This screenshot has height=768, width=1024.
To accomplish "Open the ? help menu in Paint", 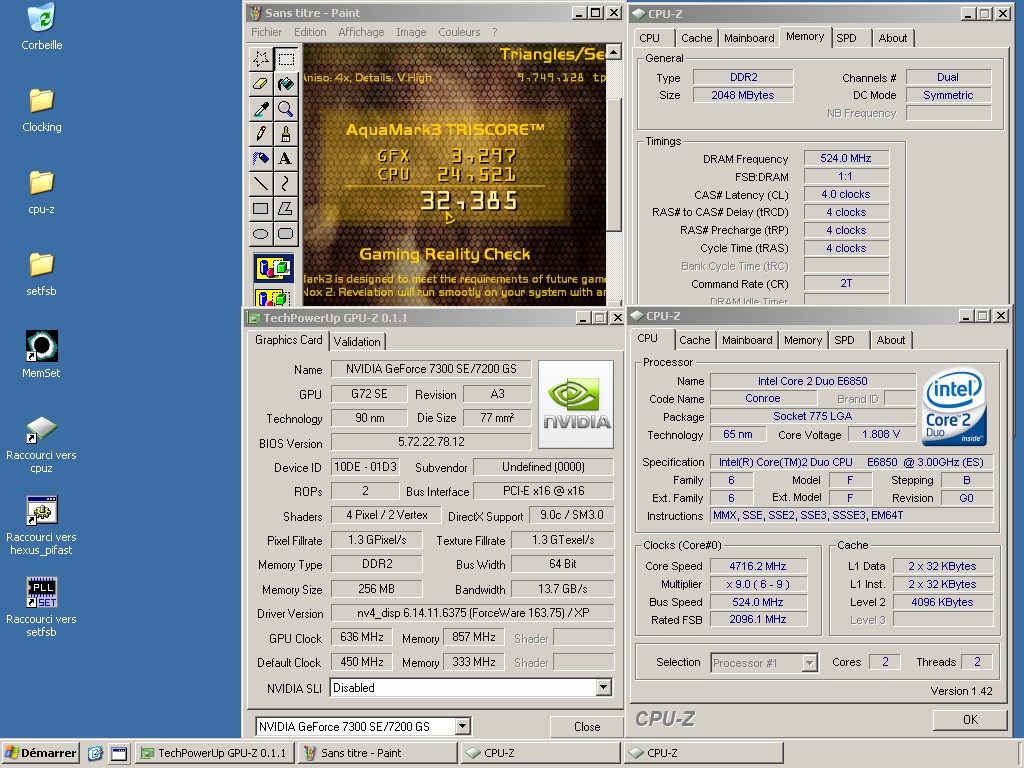I will click(494, 32).
